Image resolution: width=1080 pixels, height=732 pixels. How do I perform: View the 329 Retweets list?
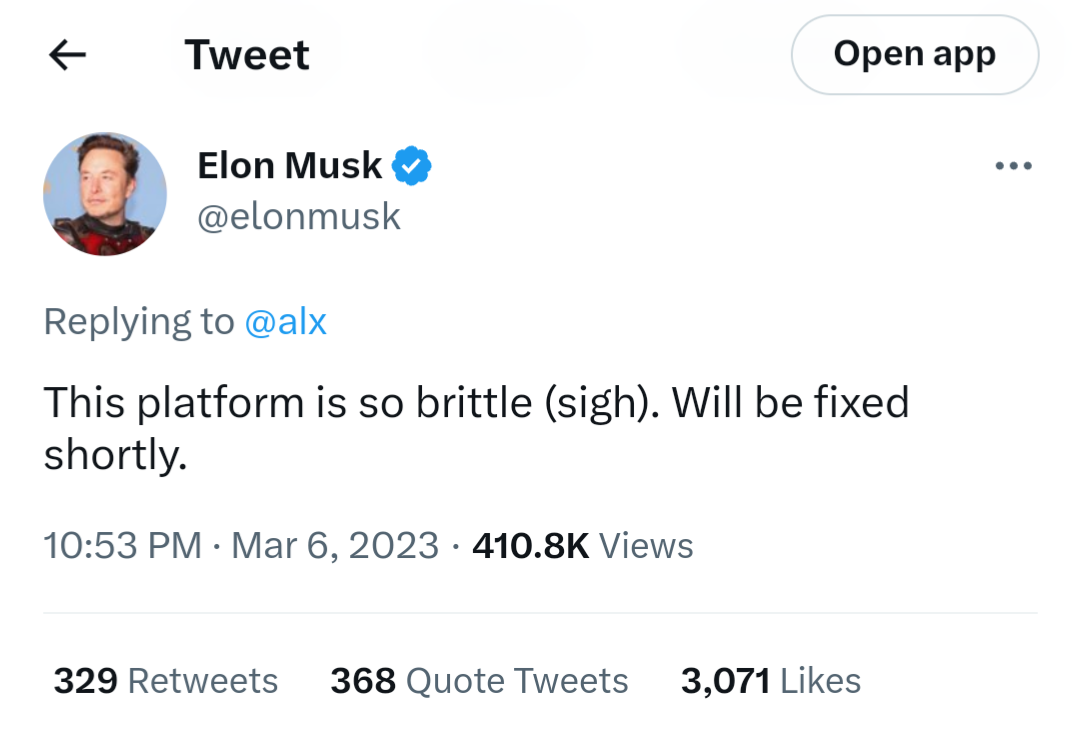166,681
